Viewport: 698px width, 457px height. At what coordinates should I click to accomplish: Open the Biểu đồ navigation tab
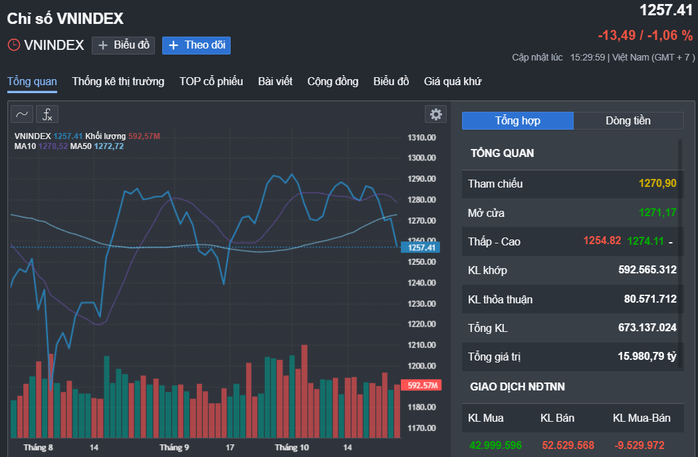click(391, 81)
